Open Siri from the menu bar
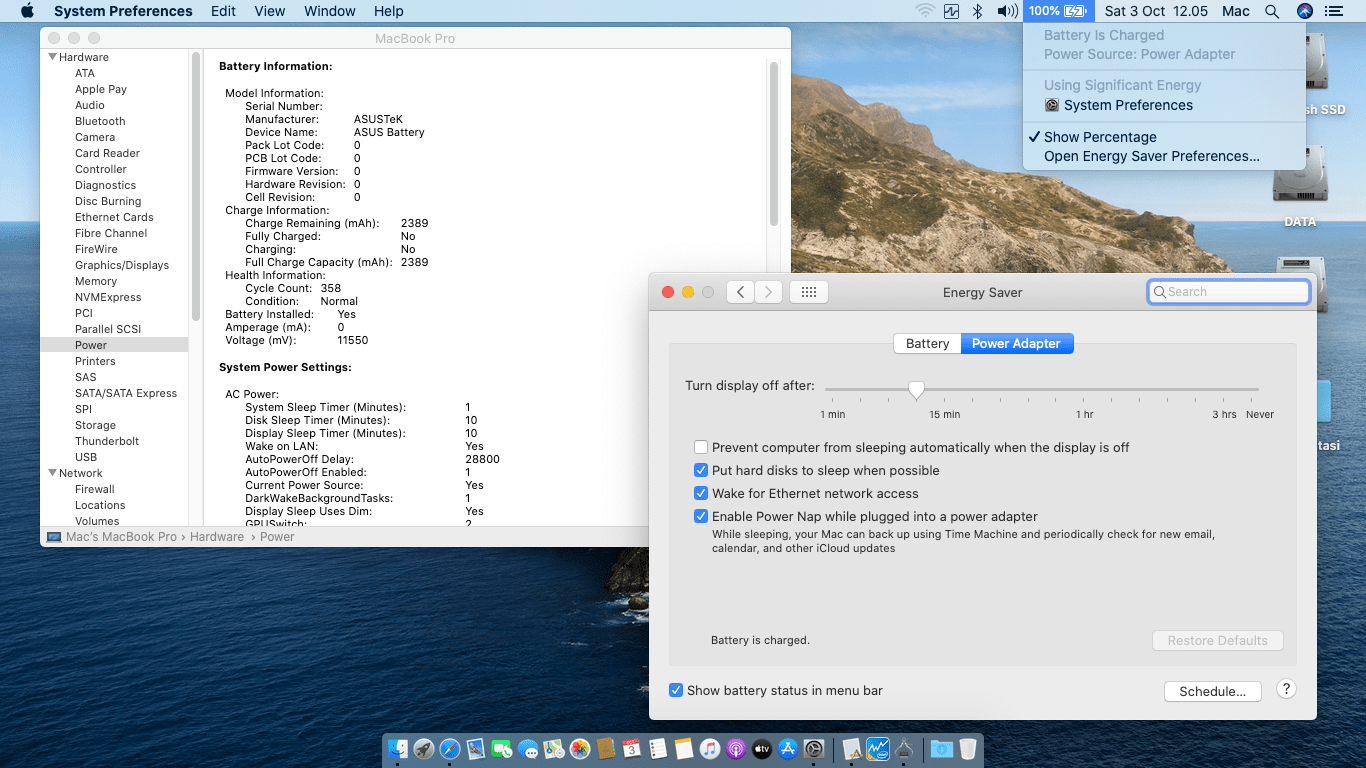The width and height of the screenshot is (1366, 768). click(1304, 11)
